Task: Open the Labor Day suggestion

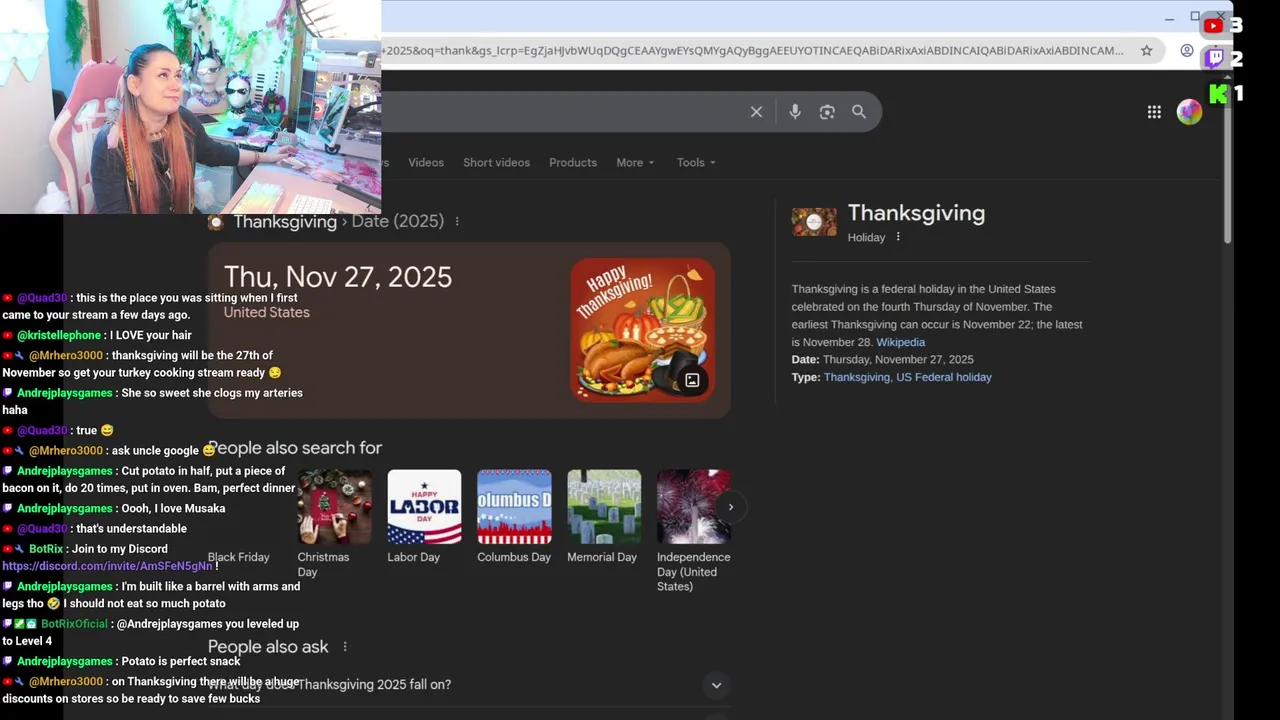Action: pos(424,516)
